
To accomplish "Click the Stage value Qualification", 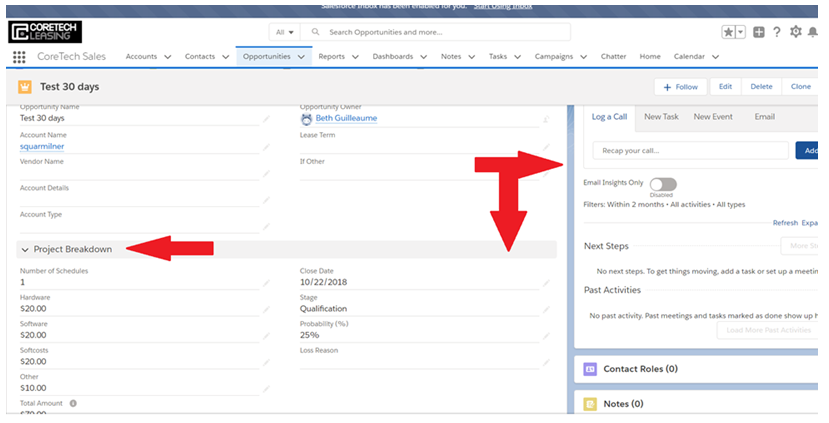I will click(324, 309).
